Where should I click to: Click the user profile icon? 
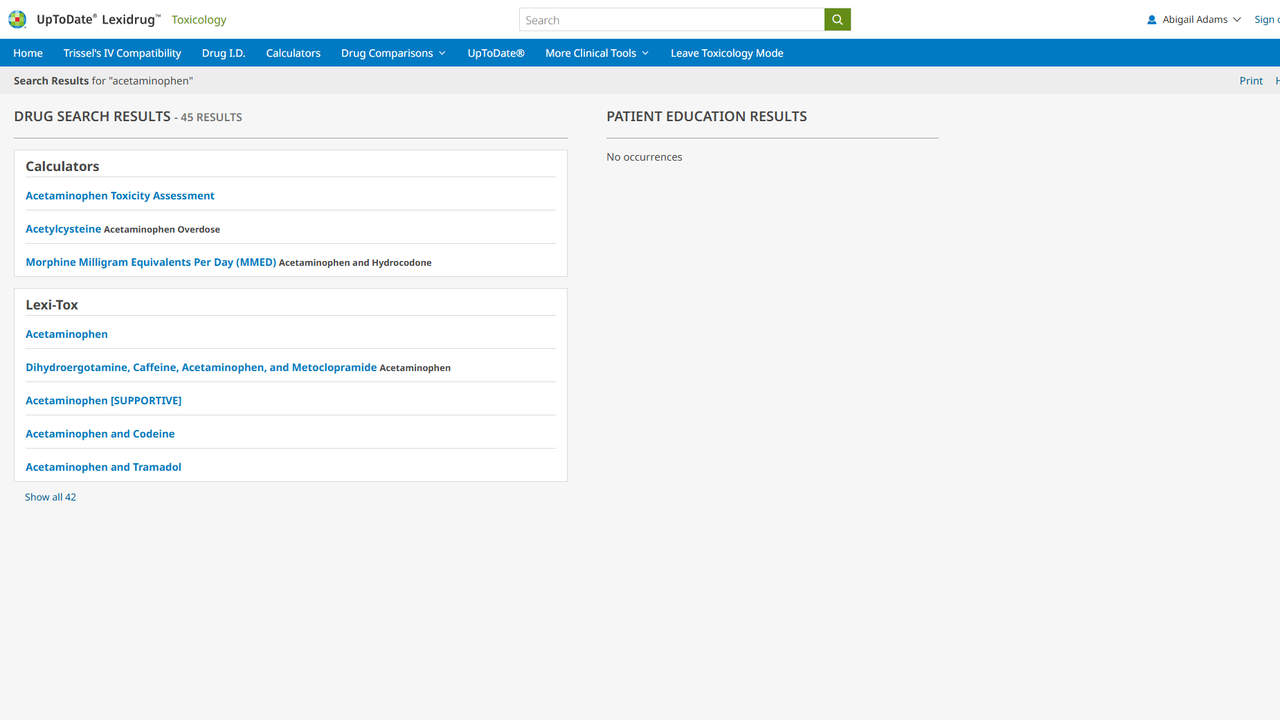tap(1152, 20)
